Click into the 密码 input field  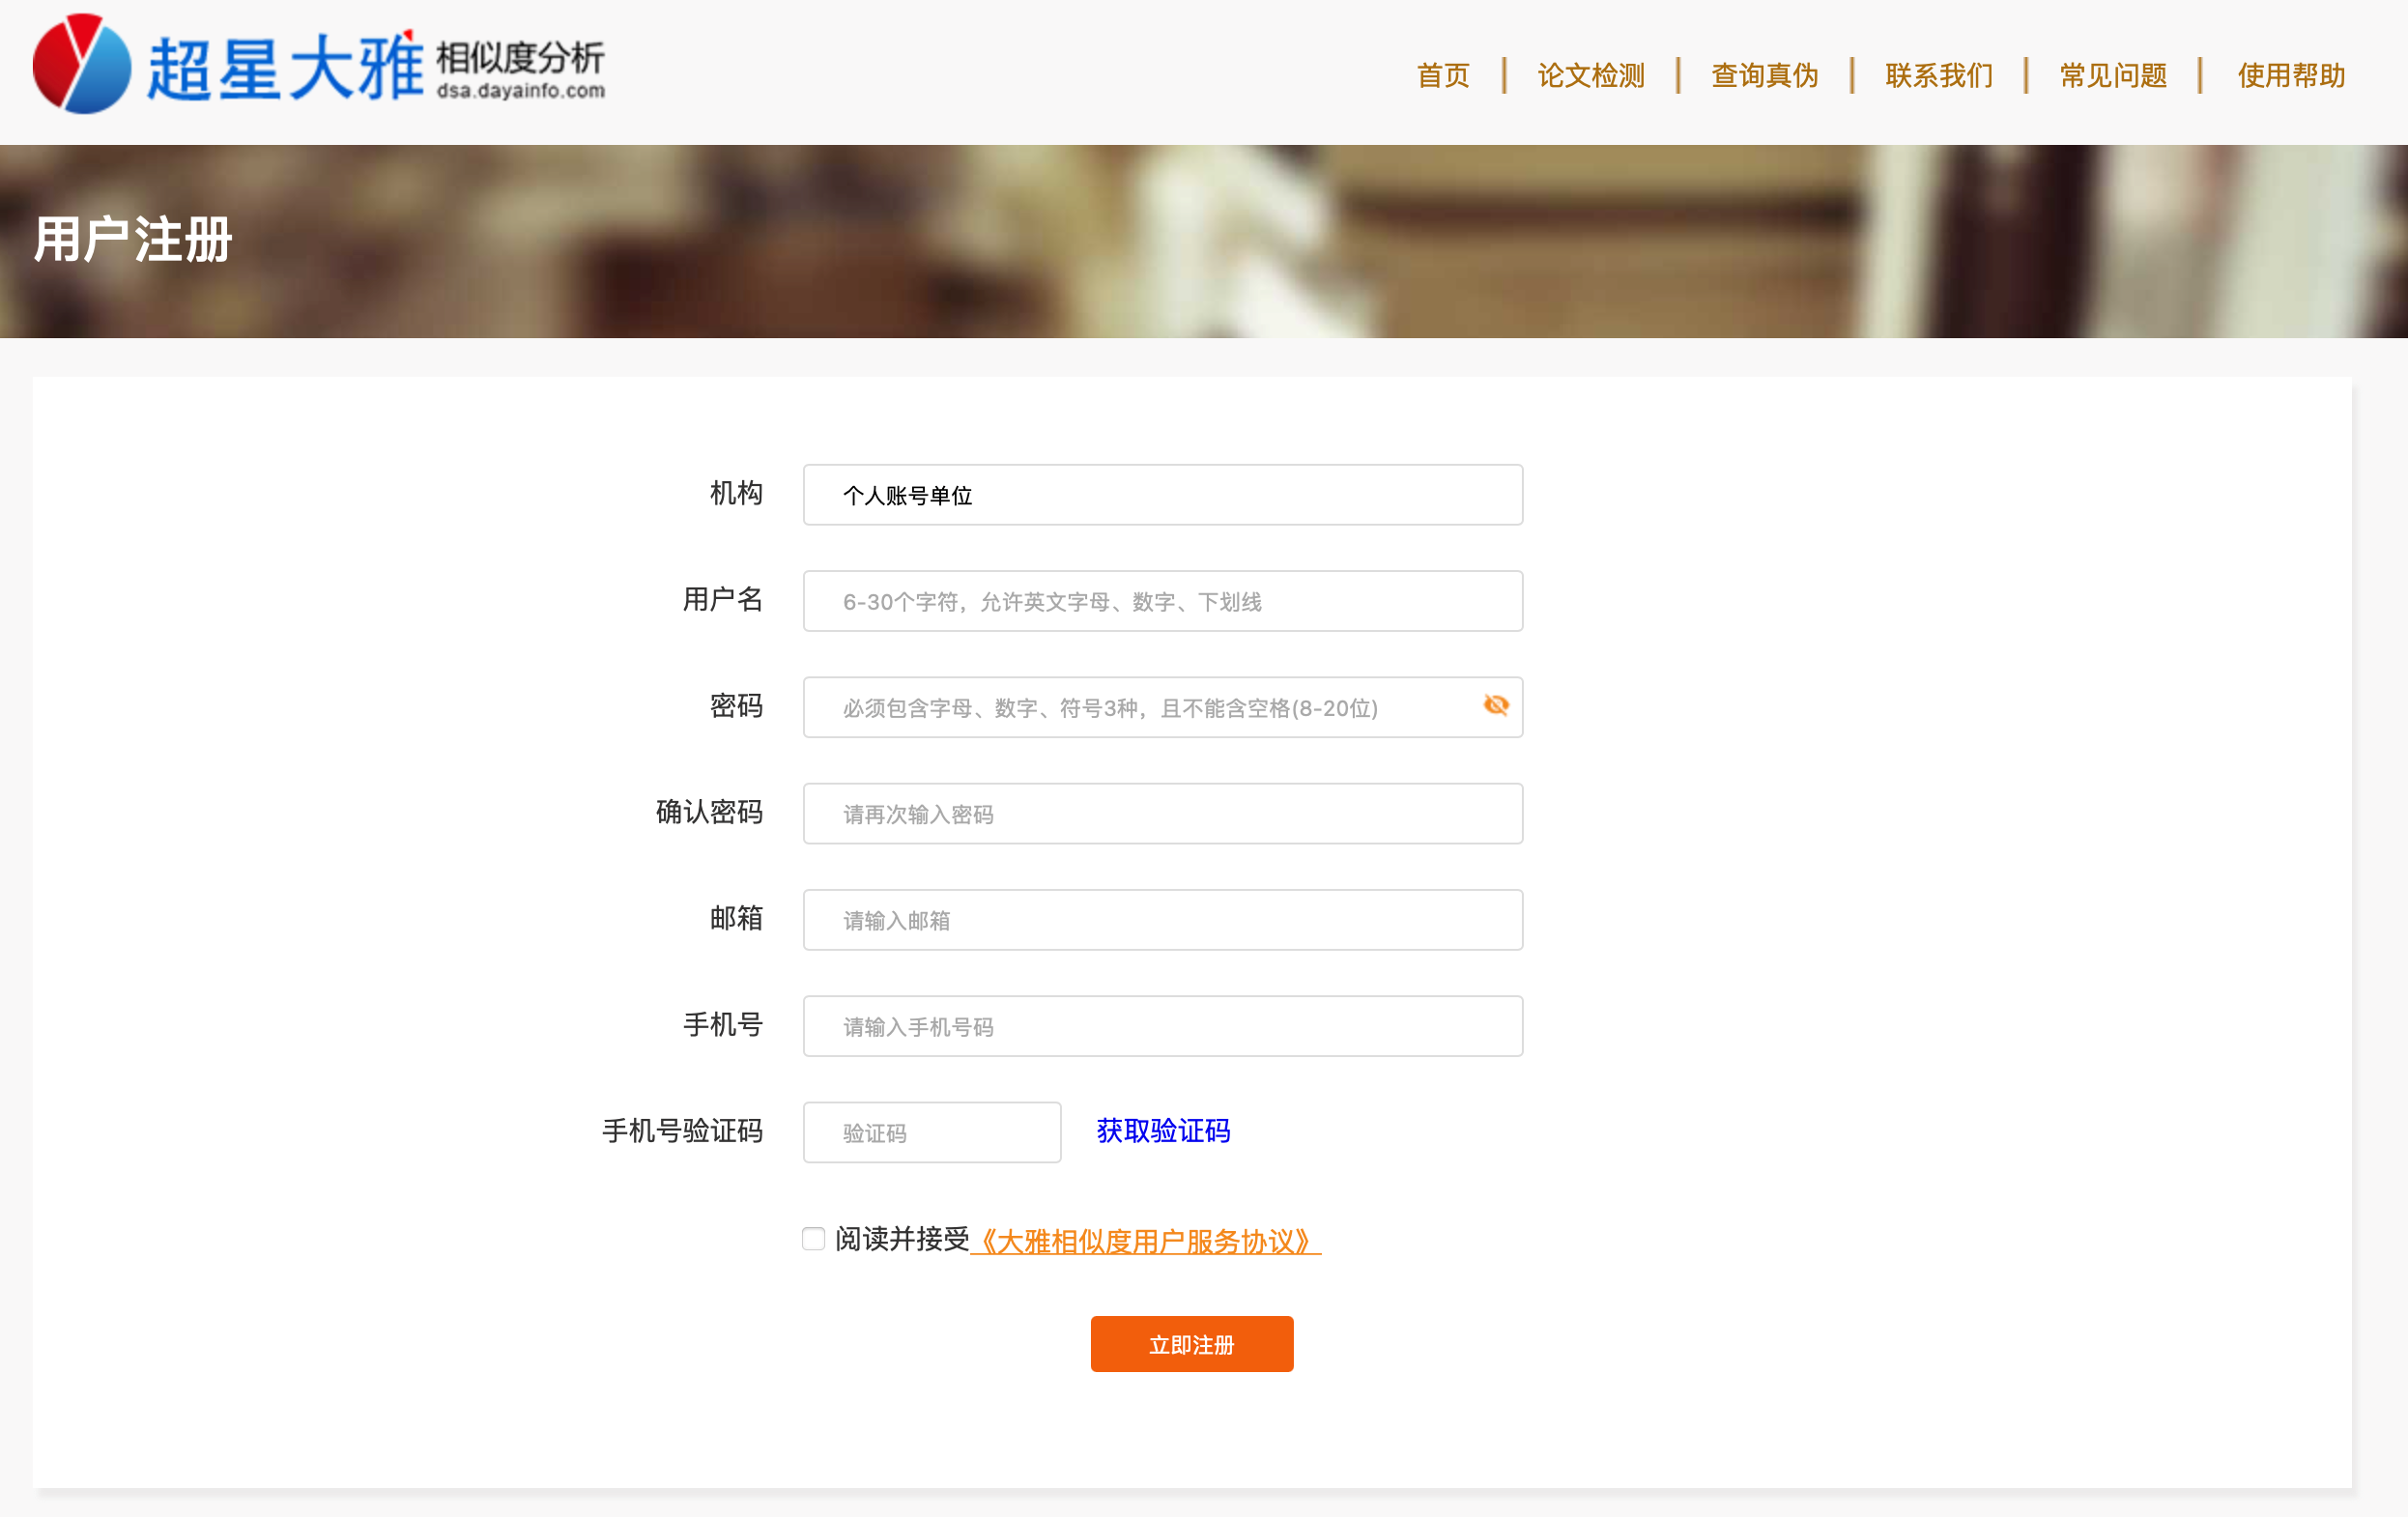pos(1140,708)
